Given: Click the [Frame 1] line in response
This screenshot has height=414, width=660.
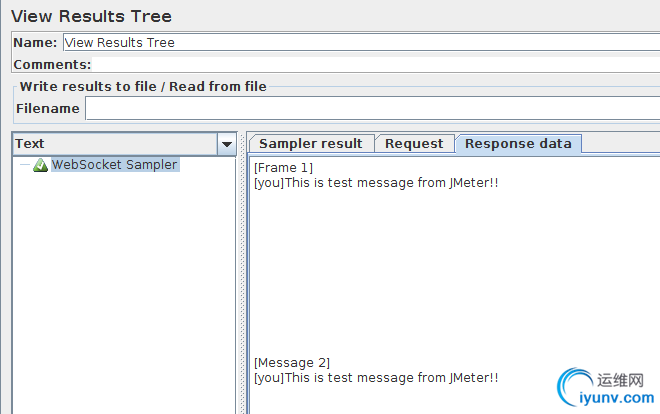Looking at the screenshot, I should [284, 168].
